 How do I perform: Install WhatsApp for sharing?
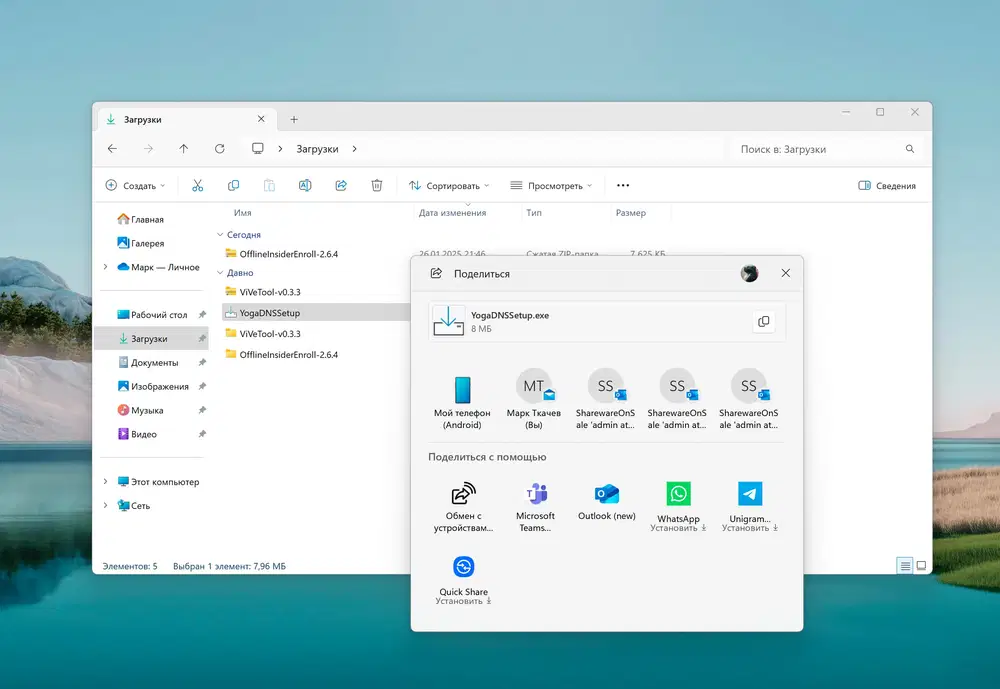pyautogui.click(x=679, y=507)
